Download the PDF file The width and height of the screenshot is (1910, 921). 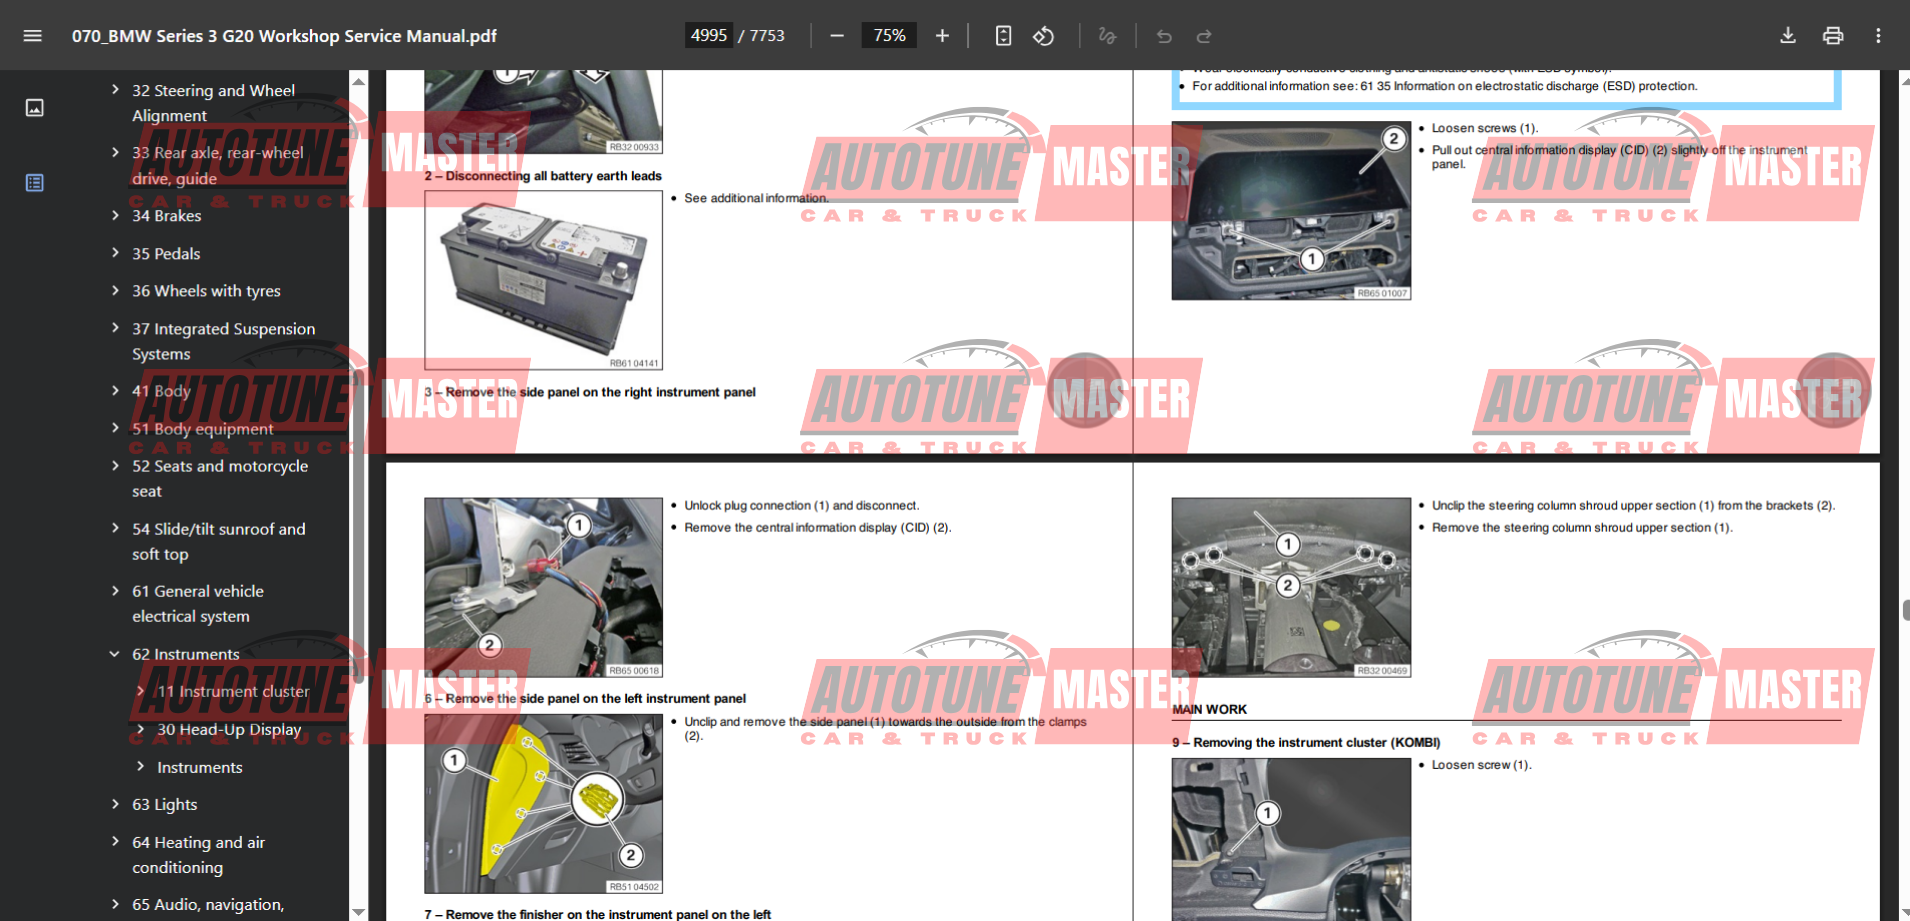1788,36
